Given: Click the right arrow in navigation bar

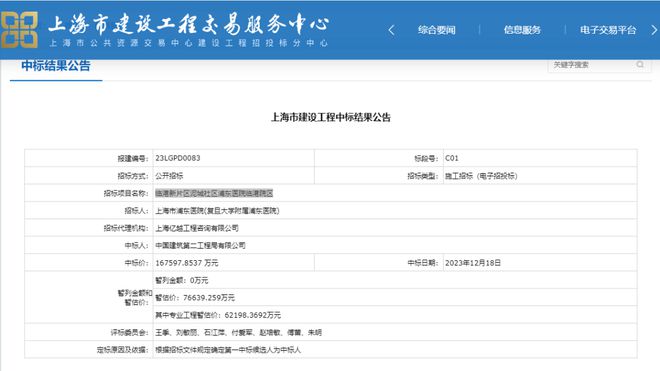Looking at the screenshot, I should (654, 30).
